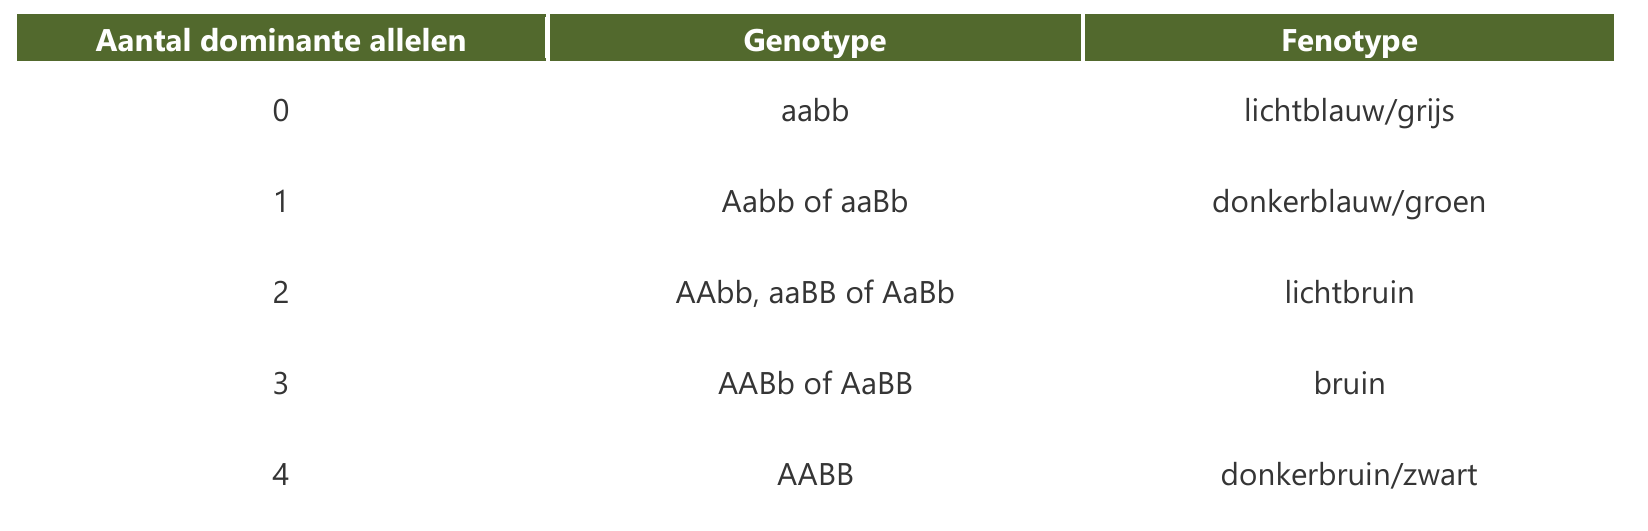The width and height of the screenshot is (1648, 531).
Task: Click the 'AAbb,' text in the two-allele row
Action: [719, 293]
